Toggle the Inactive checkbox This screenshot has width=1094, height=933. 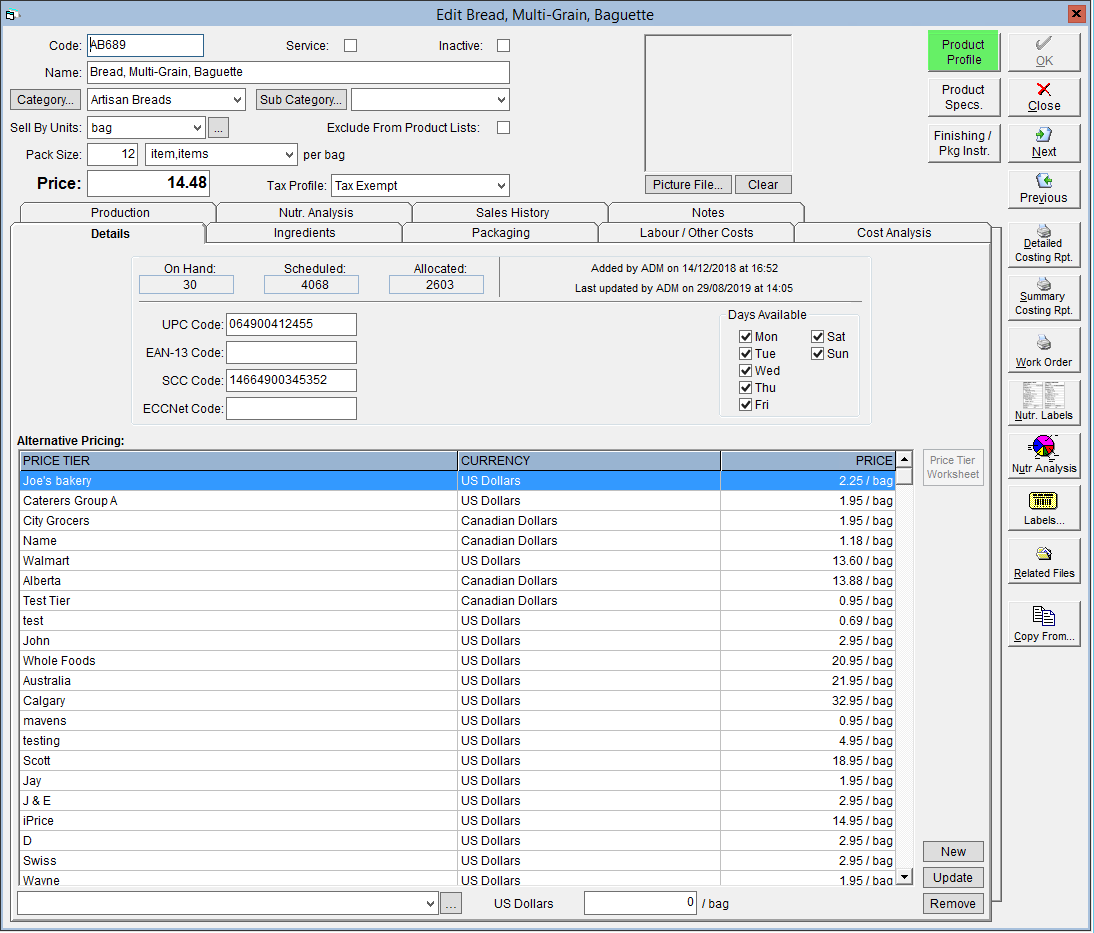point(503,45)
